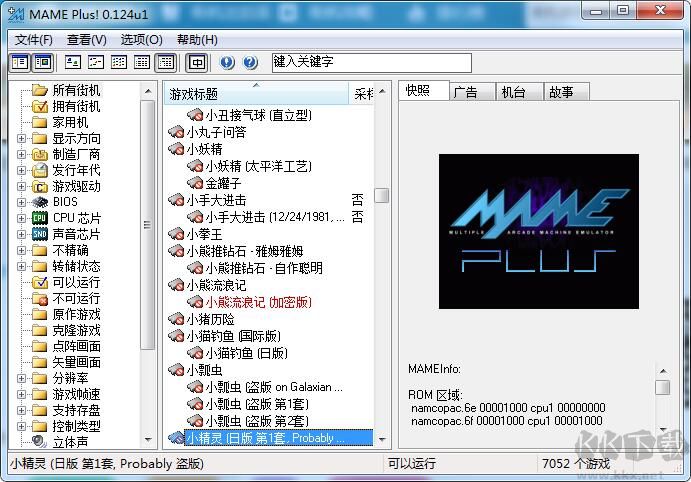Viewport: 691px width, 482px height.
Task: Click the game list vertical scrollbar thumb
Action: 382,196
